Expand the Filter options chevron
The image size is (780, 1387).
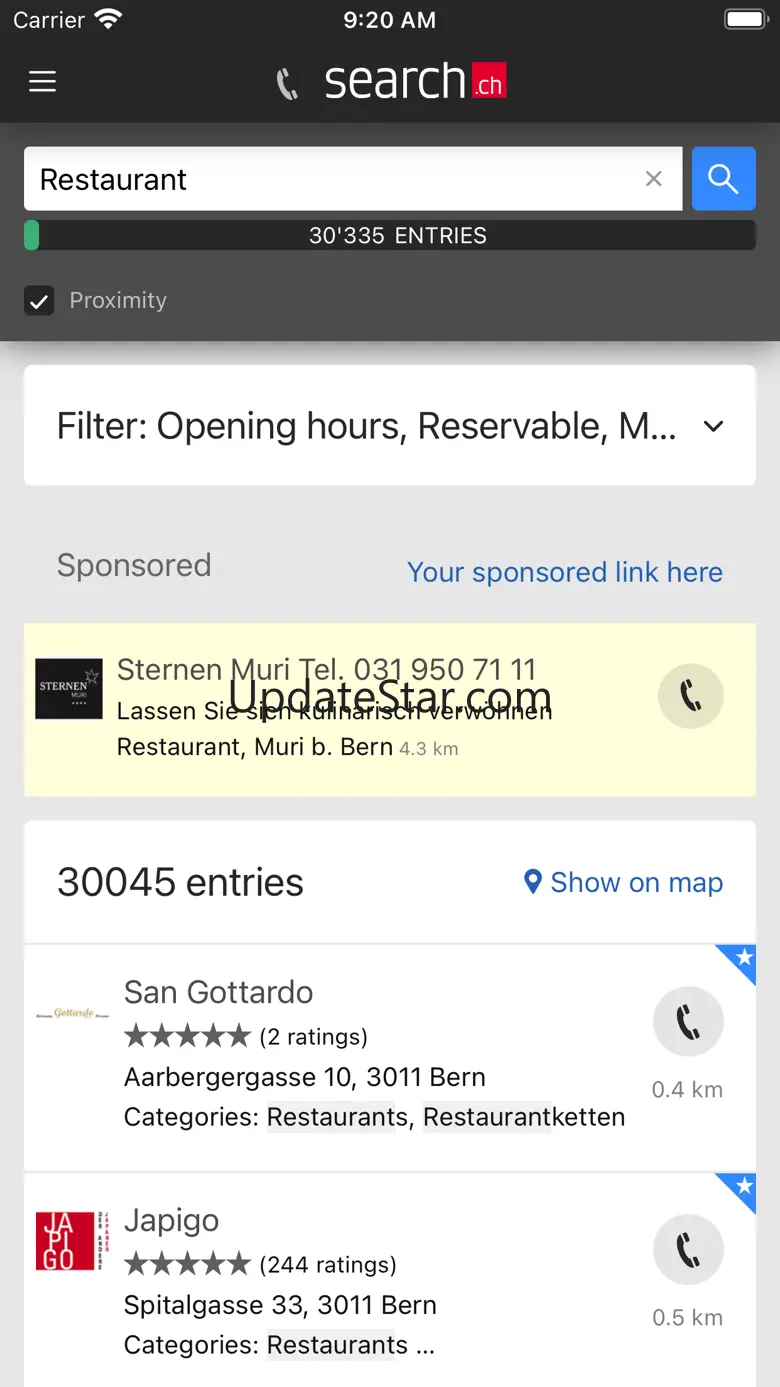click(x=713, y=427)
